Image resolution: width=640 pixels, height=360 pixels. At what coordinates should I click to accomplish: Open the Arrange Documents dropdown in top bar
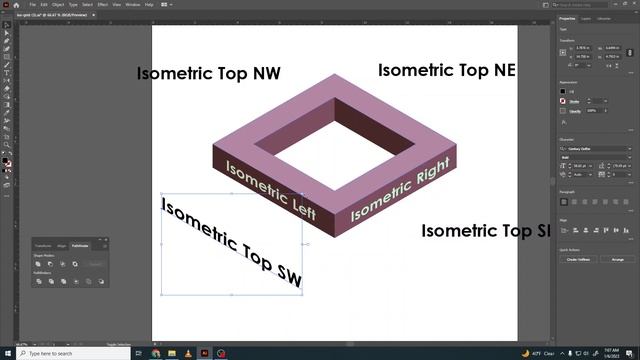pos(167,4)
